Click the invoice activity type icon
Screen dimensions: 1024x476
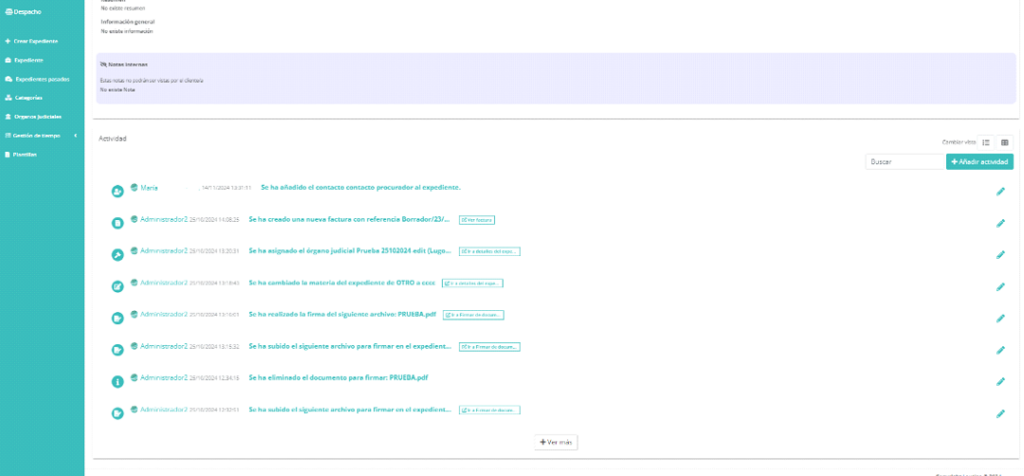click(117, 222)
